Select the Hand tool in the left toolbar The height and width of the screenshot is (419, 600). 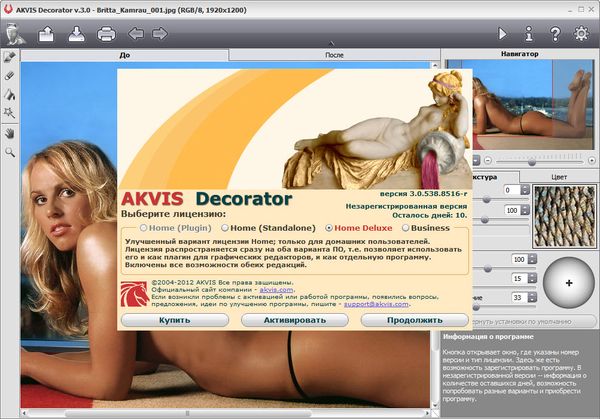[x=10, y=133]
